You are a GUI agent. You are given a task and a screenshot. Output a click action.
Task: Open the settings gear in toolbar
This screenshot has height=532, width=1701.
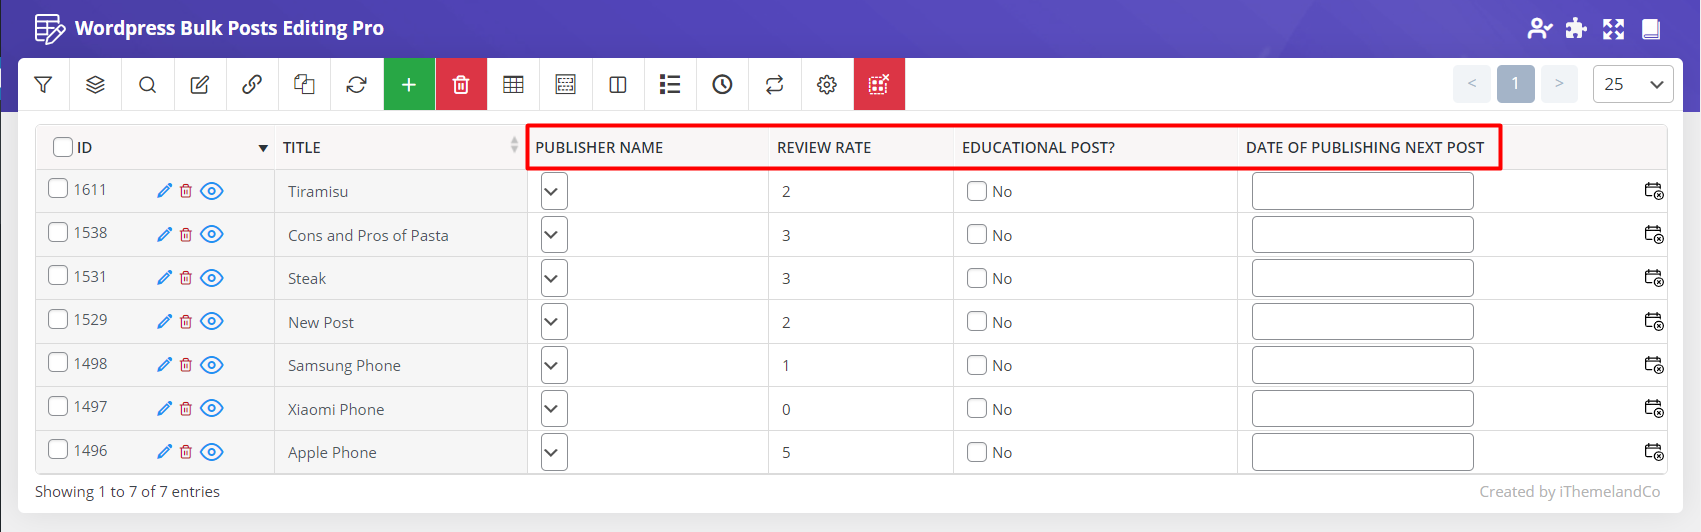pyautogui.click(x=827, y=85)
